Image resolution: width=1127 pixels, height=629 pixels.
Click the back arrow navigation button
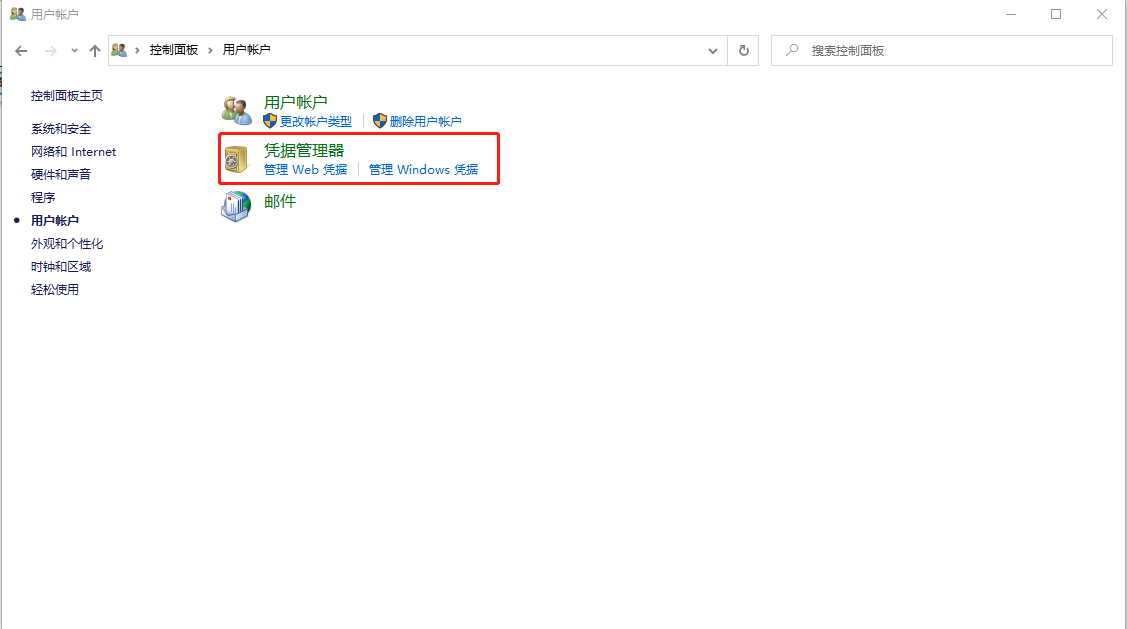[21, 50]
